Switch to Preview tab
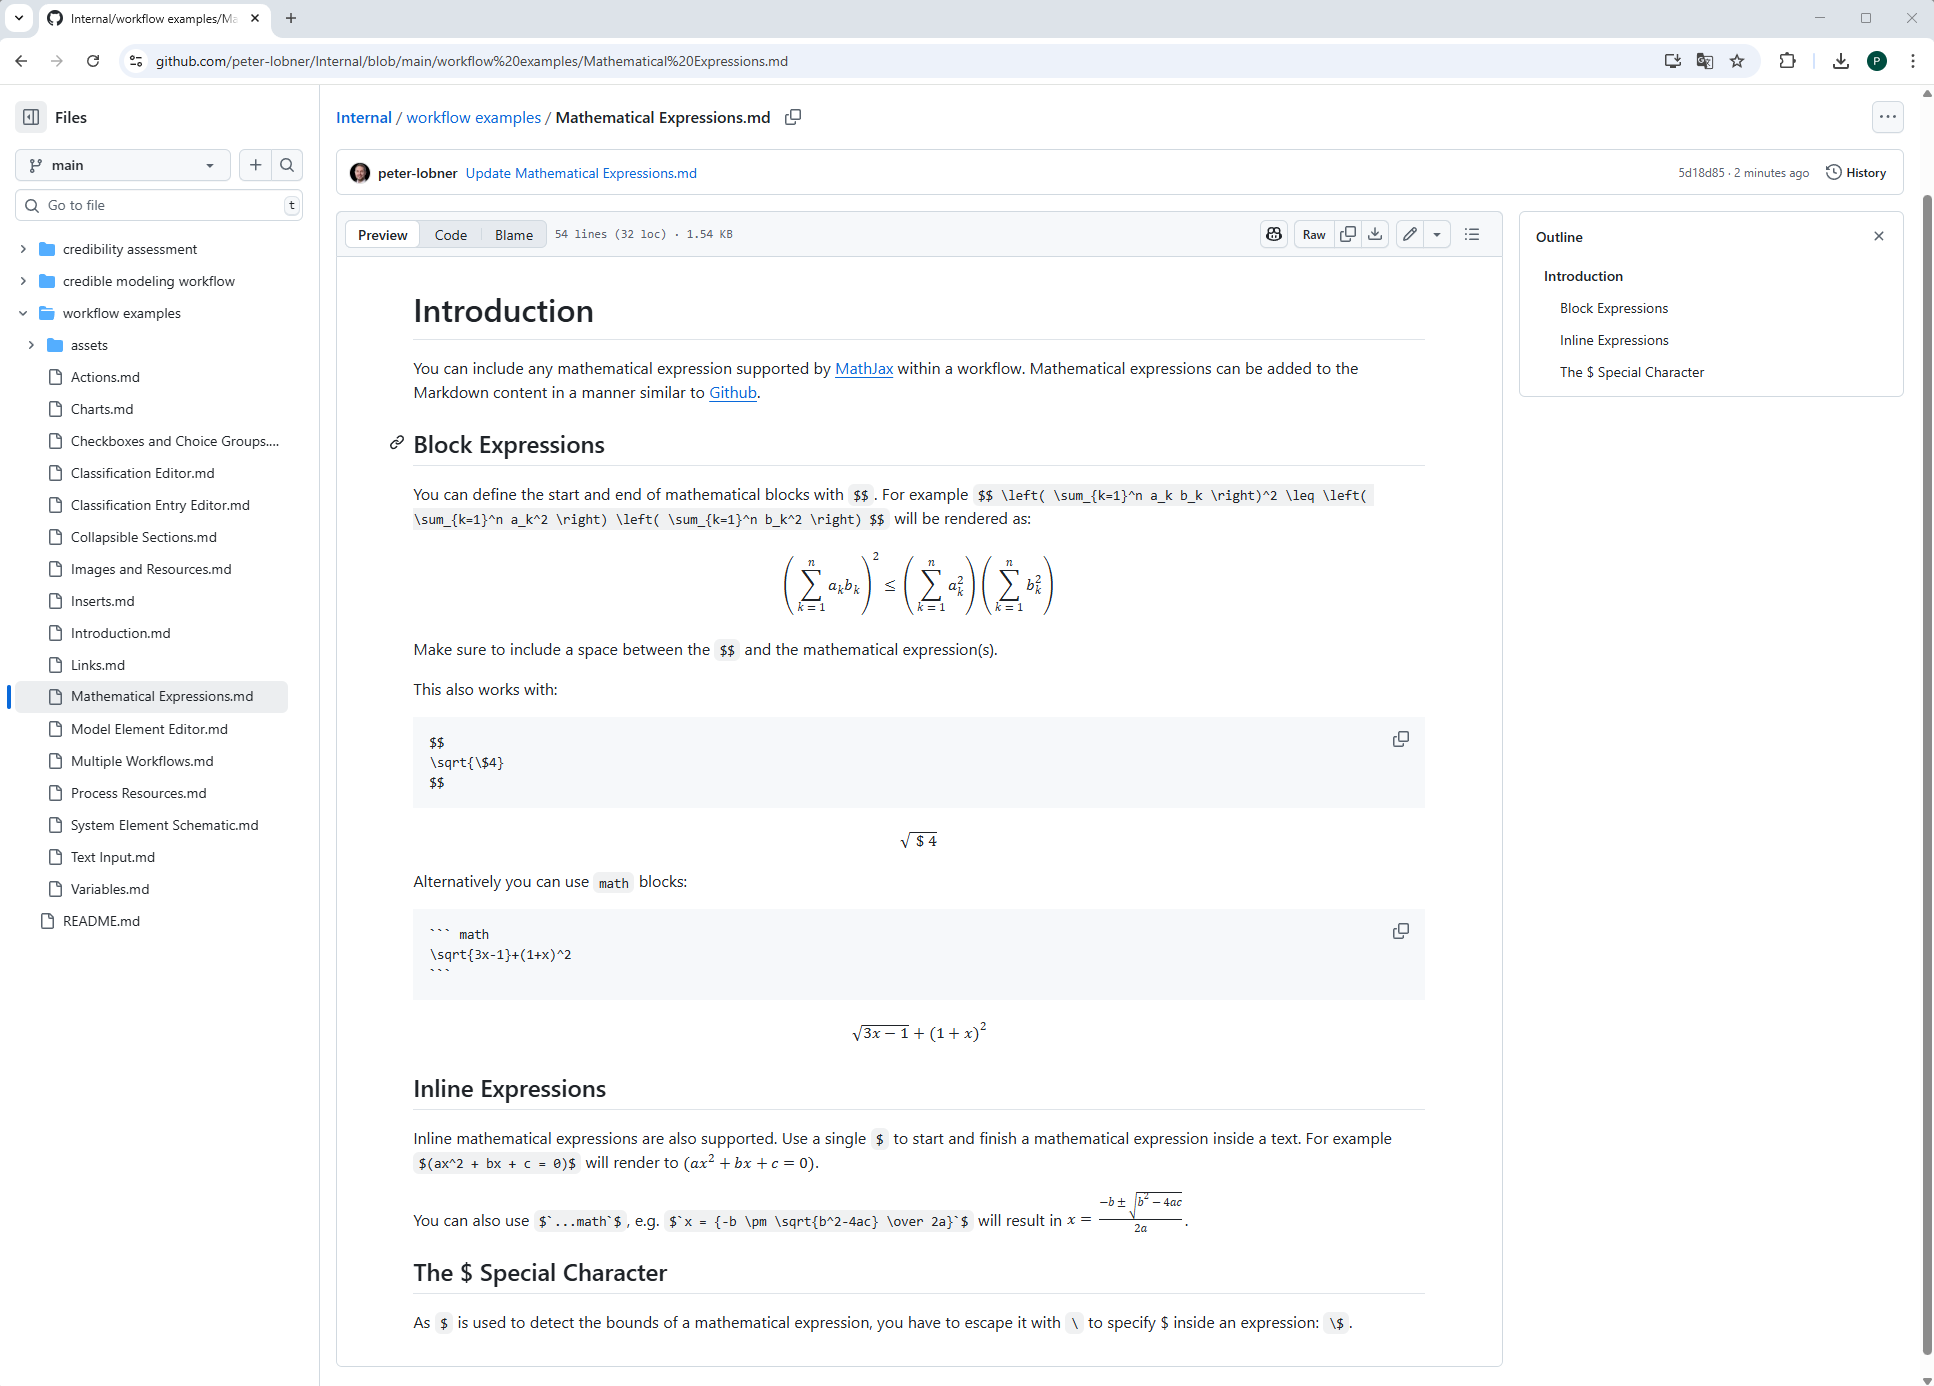Screen dimensions: 1934x1386 point(382,235)
